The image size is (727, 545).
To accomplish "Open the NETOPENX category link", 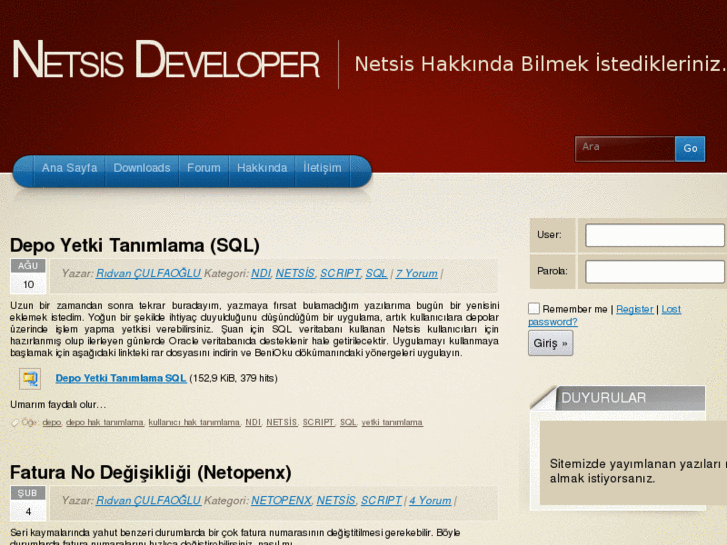I will pyautogui.click(x=281, y=501).
